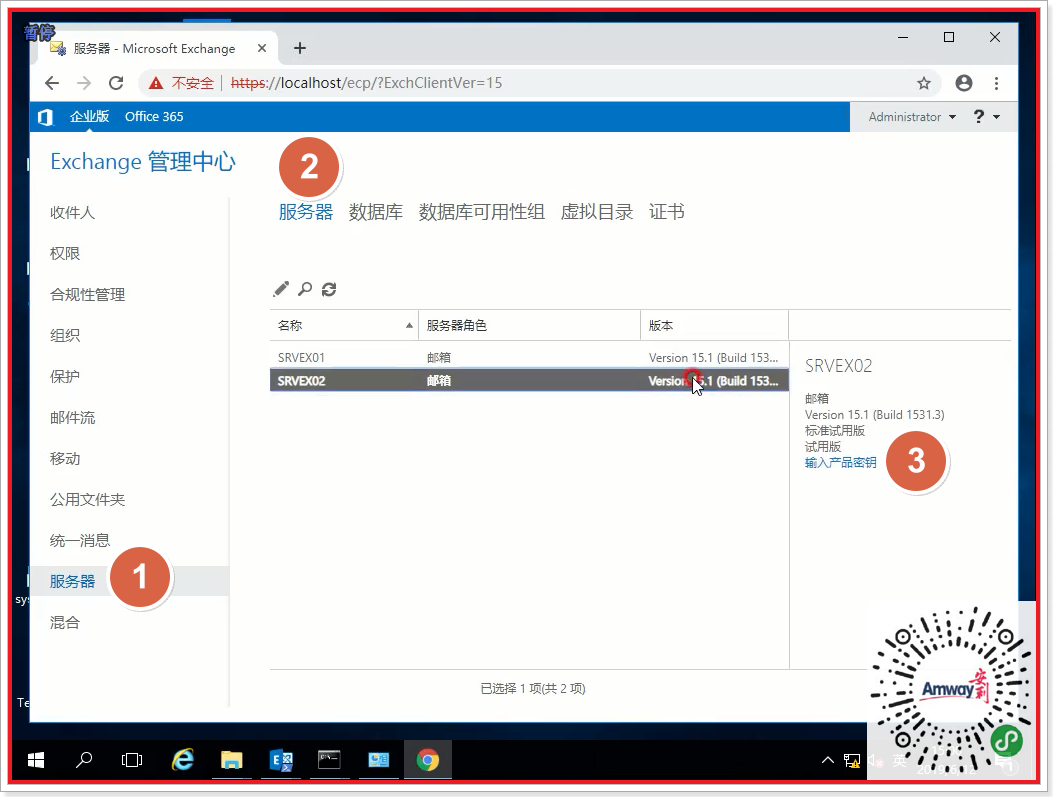Click the 输入产品密钥 link
This screenshot has width=1053, height=797.
[x=841, y=463]
